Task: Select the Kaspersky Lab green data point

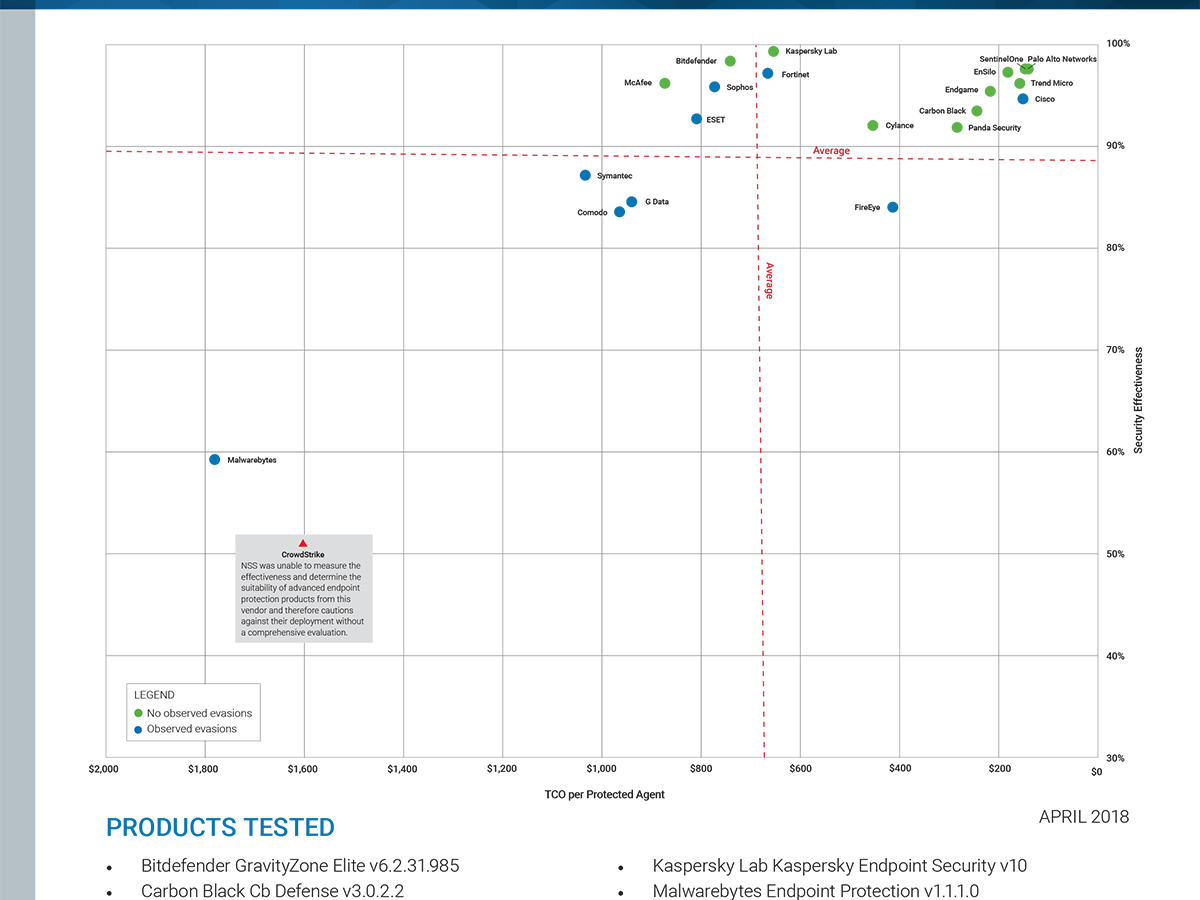Action: [773, 51]
